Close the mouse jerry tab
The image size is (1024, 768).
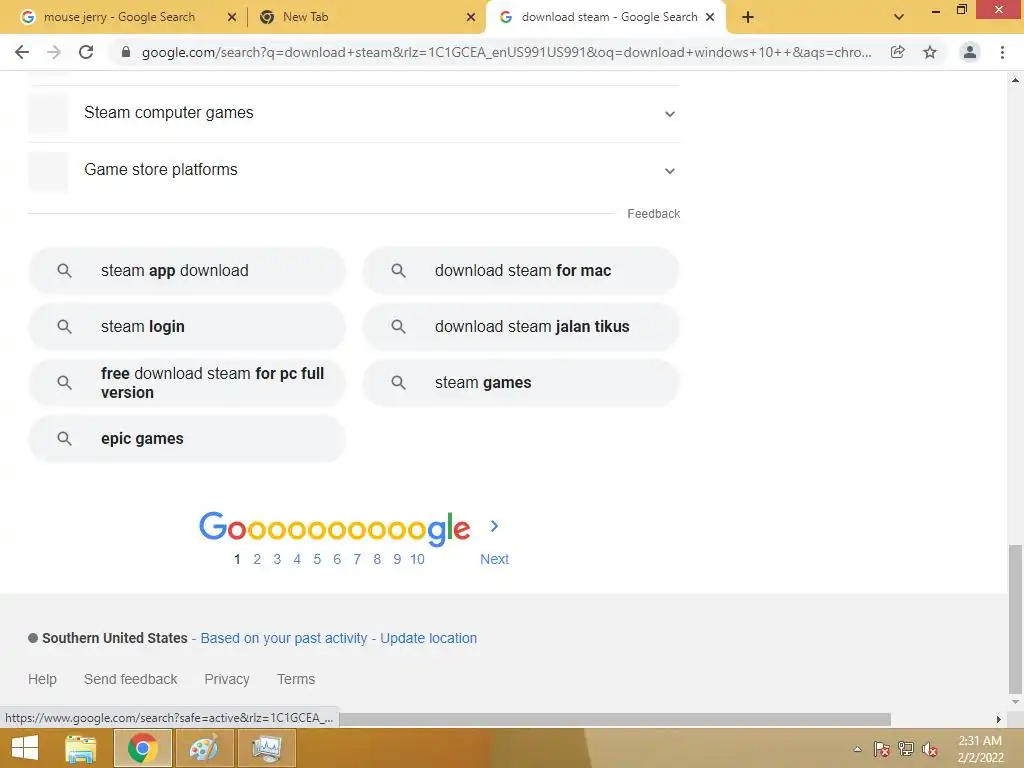231,17
